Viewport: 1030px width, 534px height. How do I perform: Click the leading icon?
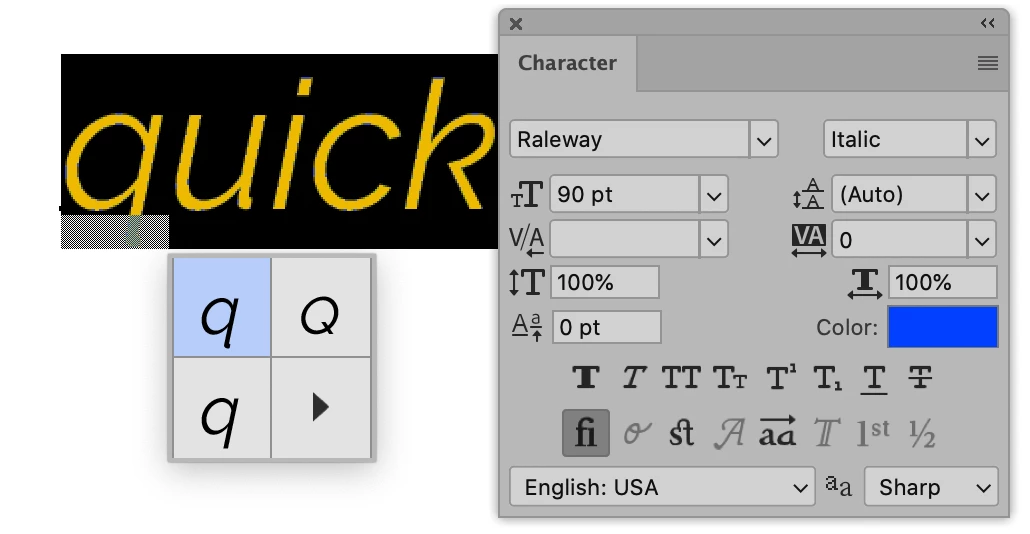(808, 194)
